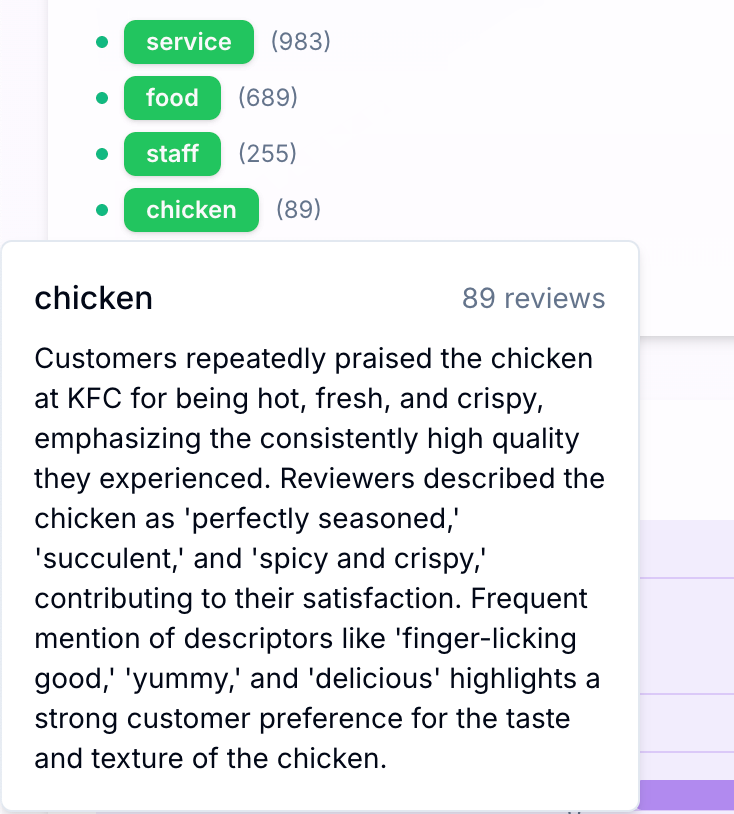
Task: Click the green service tag
Action: [188, 42]
